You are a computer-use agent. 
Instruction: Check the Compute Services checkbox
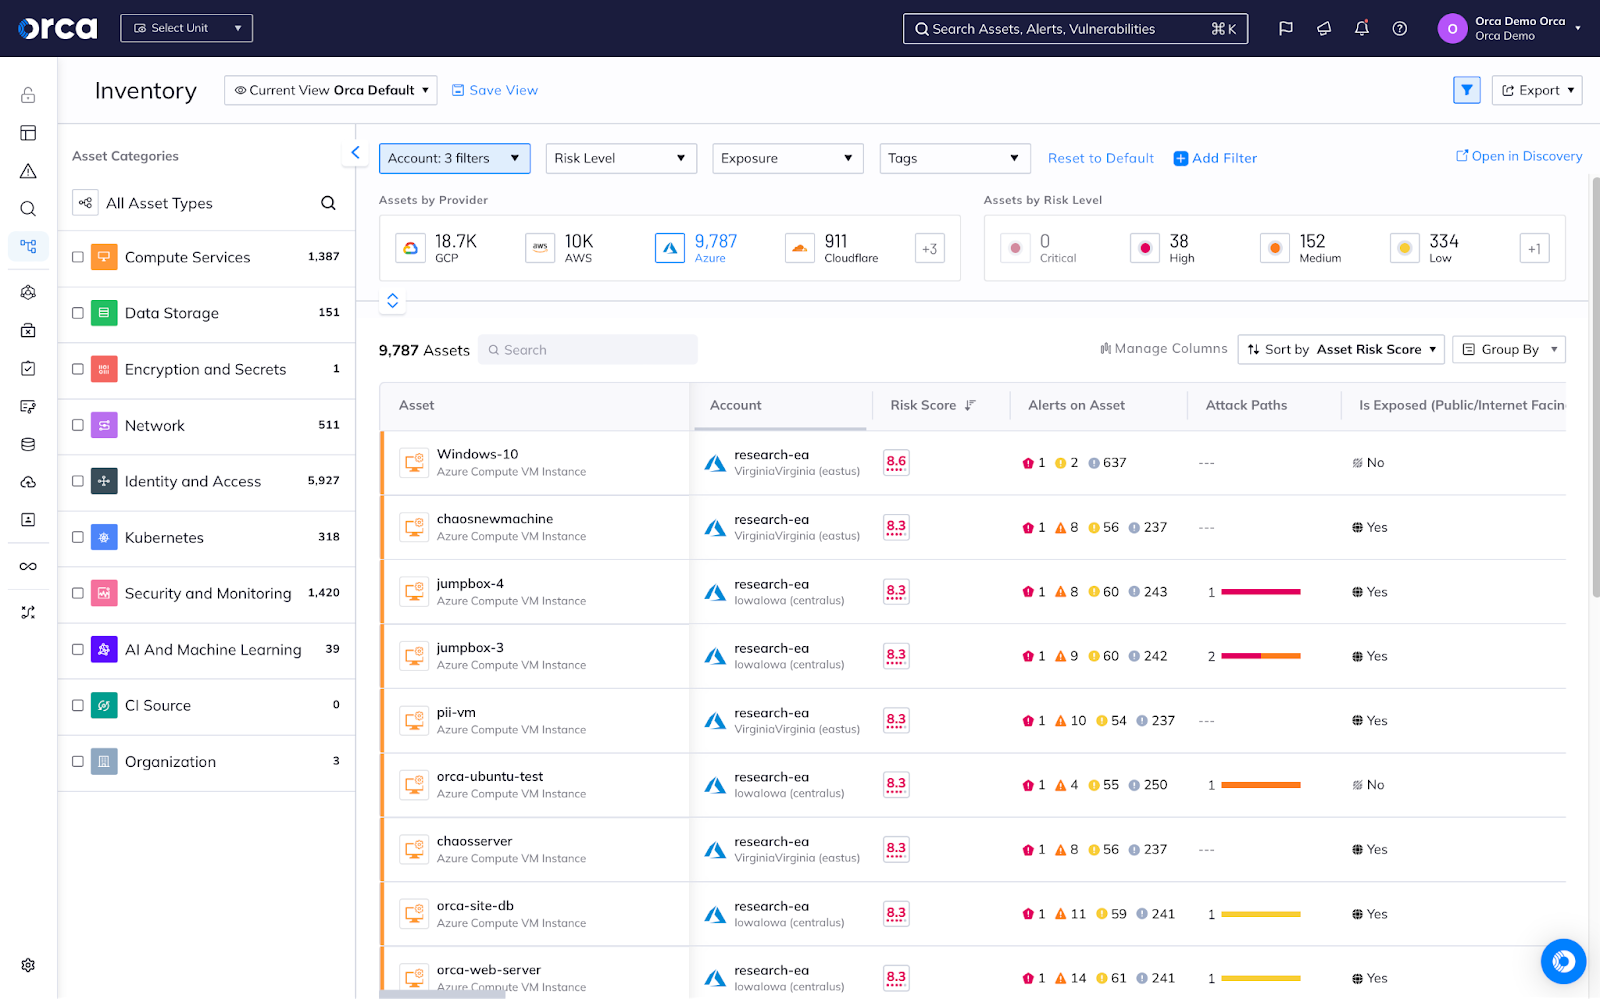[77, 256]
